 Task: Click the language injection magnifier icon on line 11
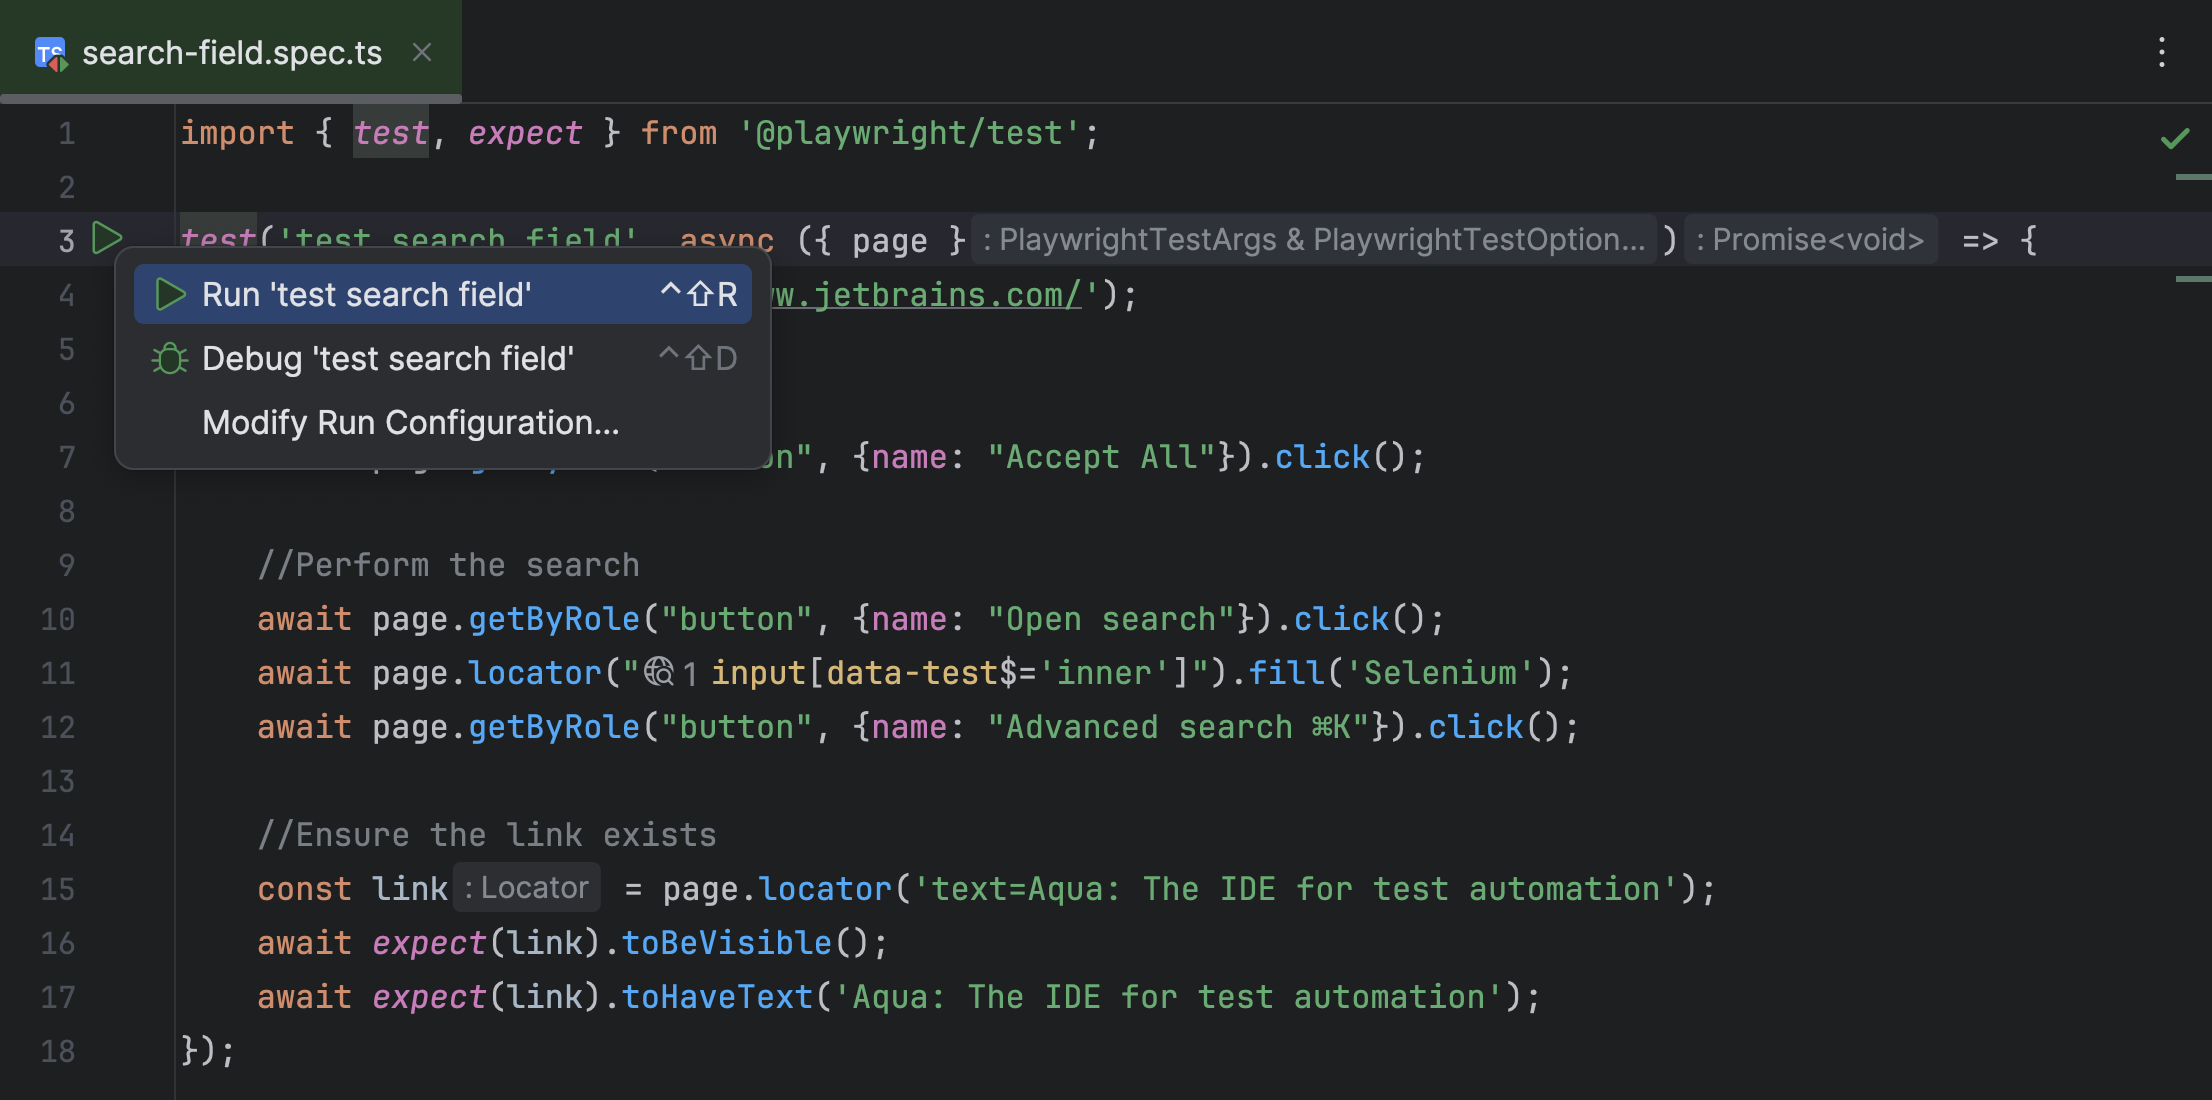click(x=660, y=672)
